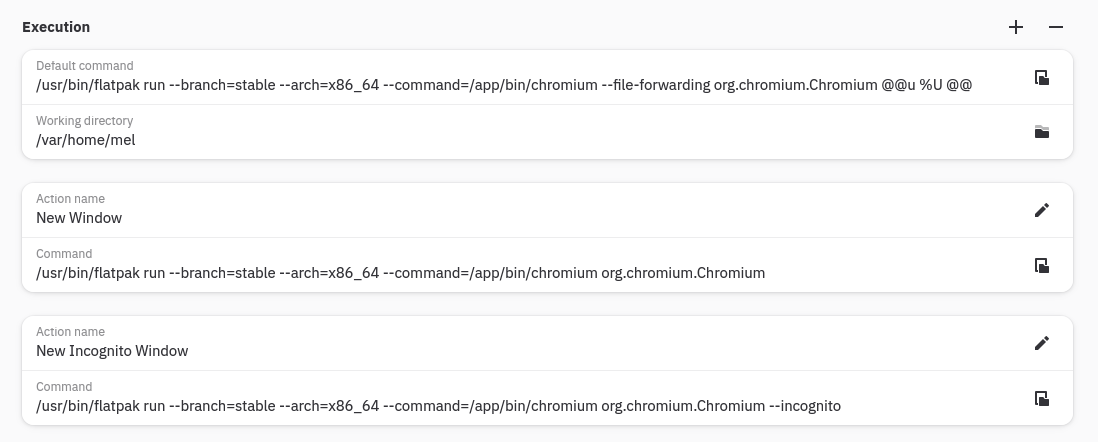1098x442 pixels.
Task: Click the "Default command" caption label
Action: tap(84, 66)
